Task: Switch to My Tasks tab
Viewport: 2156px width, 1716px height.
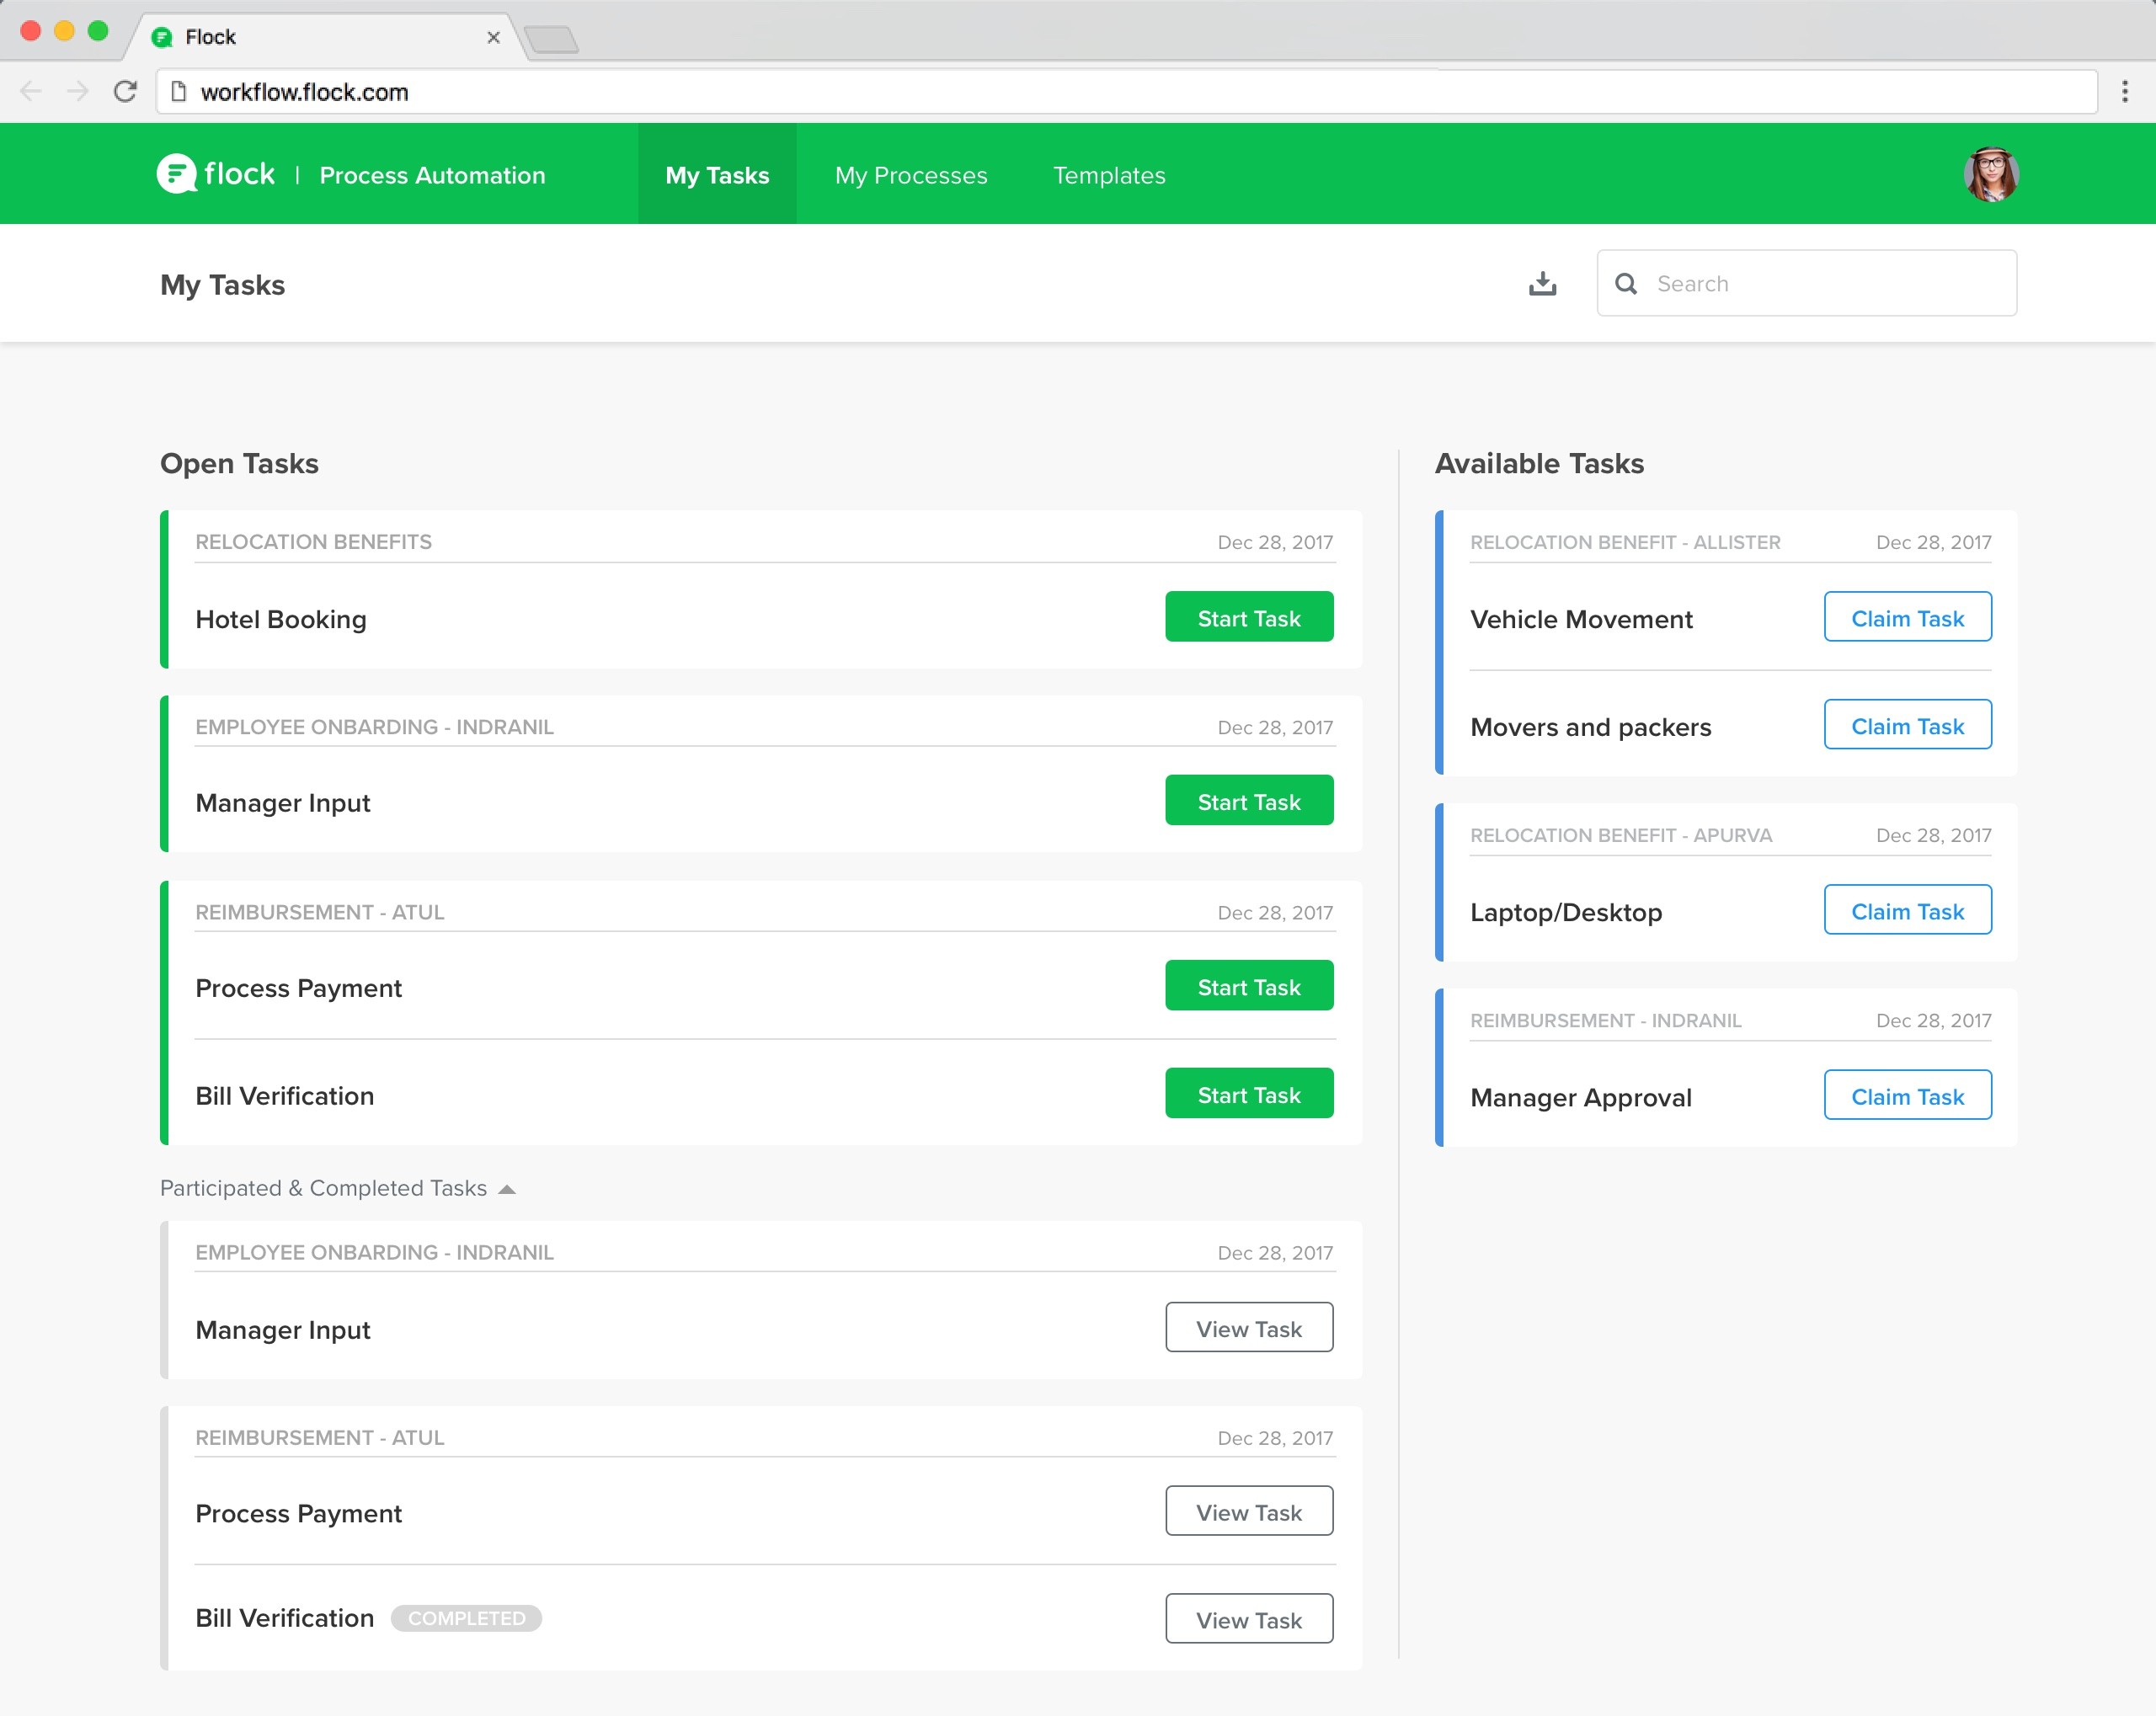Action: coord(717,175)
